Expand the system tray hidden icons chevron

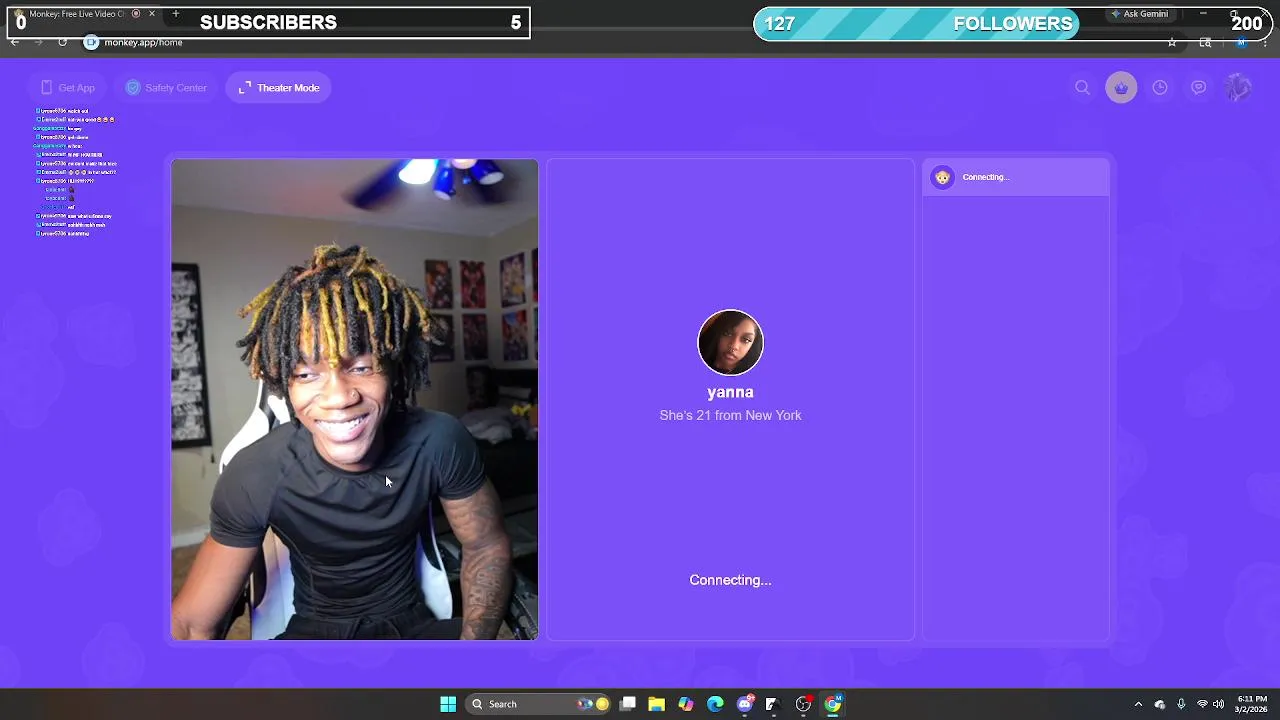[1138, 704]
